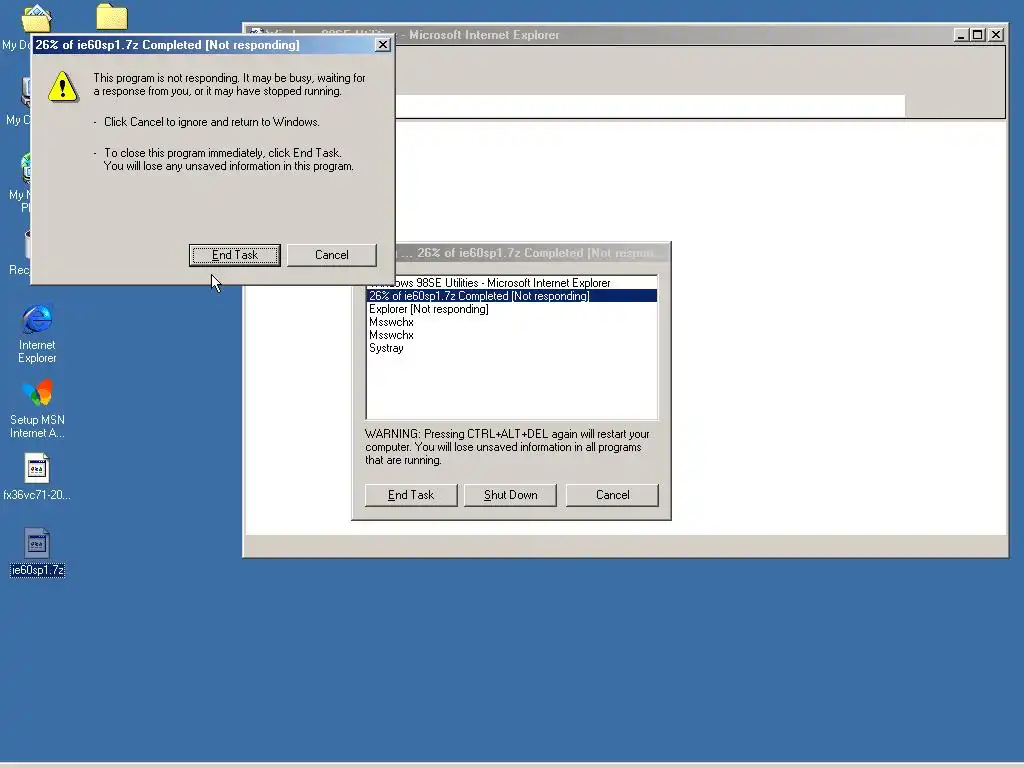Click End Task in the Close Program window

pos(411,495)
